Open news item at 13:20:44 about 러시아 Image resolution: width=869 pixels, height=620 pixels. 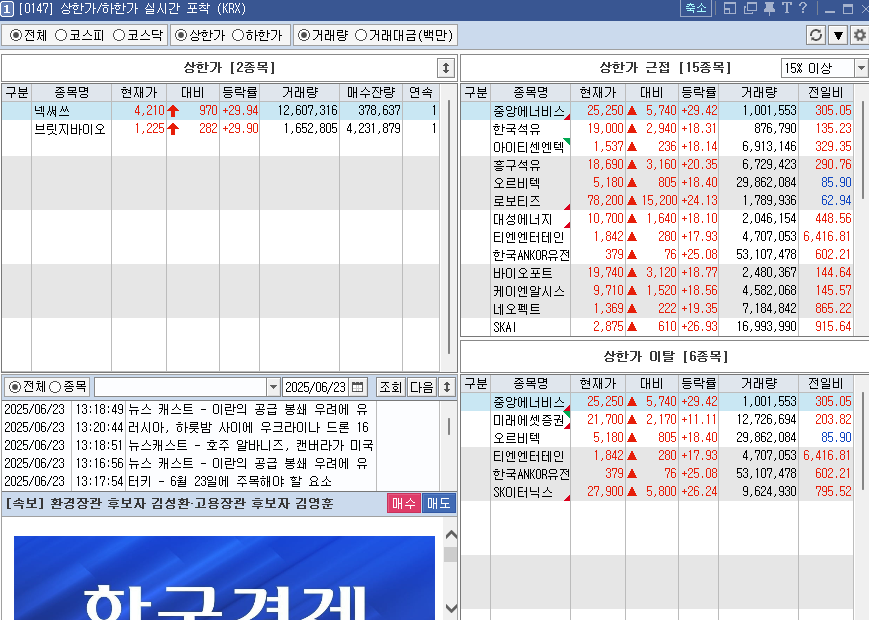tap(188, 427)
